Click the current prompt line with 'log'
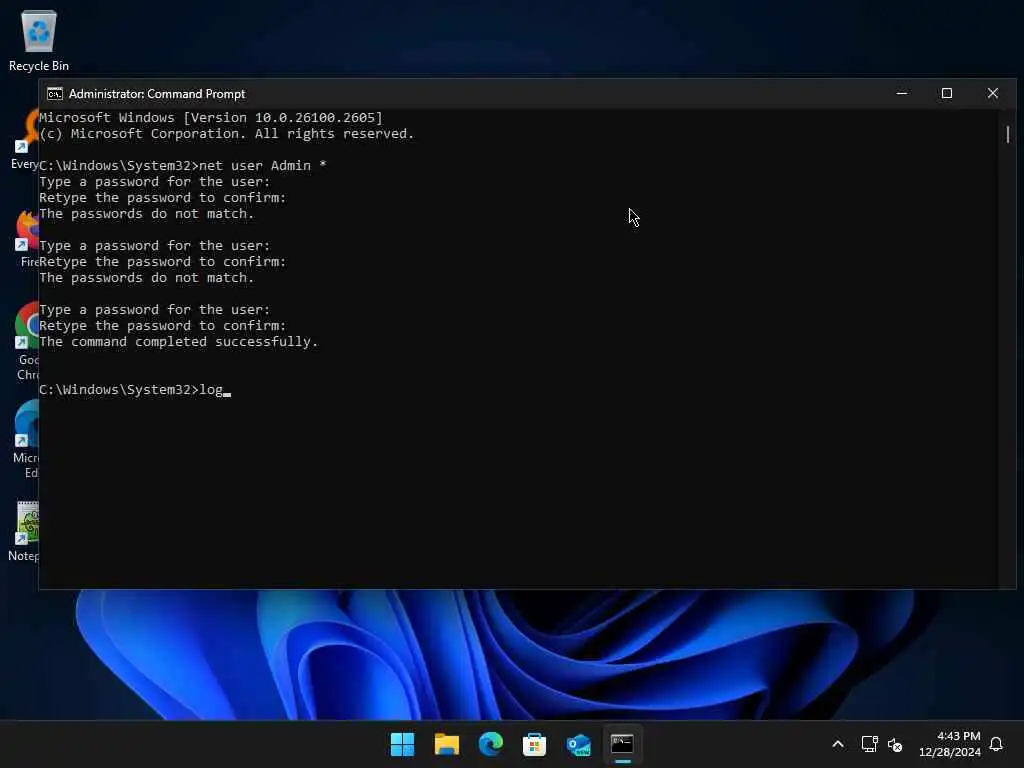This screenshot has height=768, width=1024. pyautogui.click(x=135, y=390)
